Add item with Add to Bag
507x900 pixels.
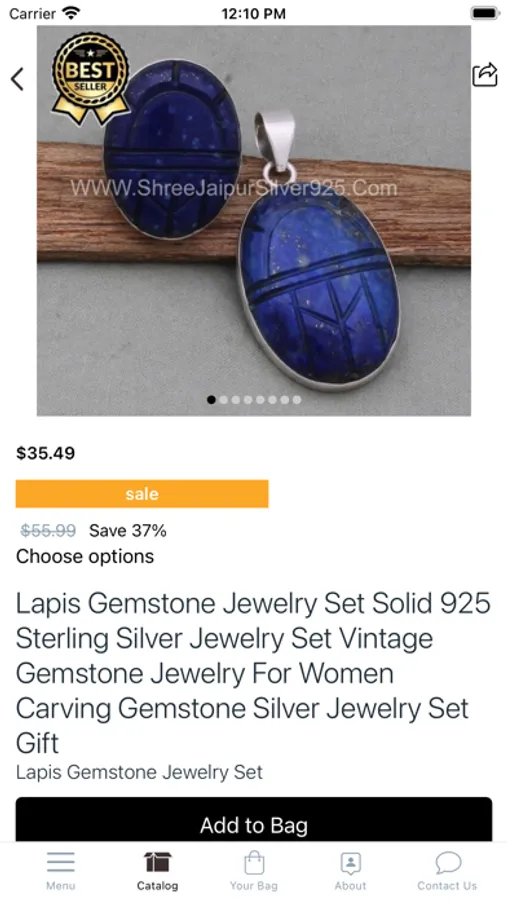coord(254,820)
